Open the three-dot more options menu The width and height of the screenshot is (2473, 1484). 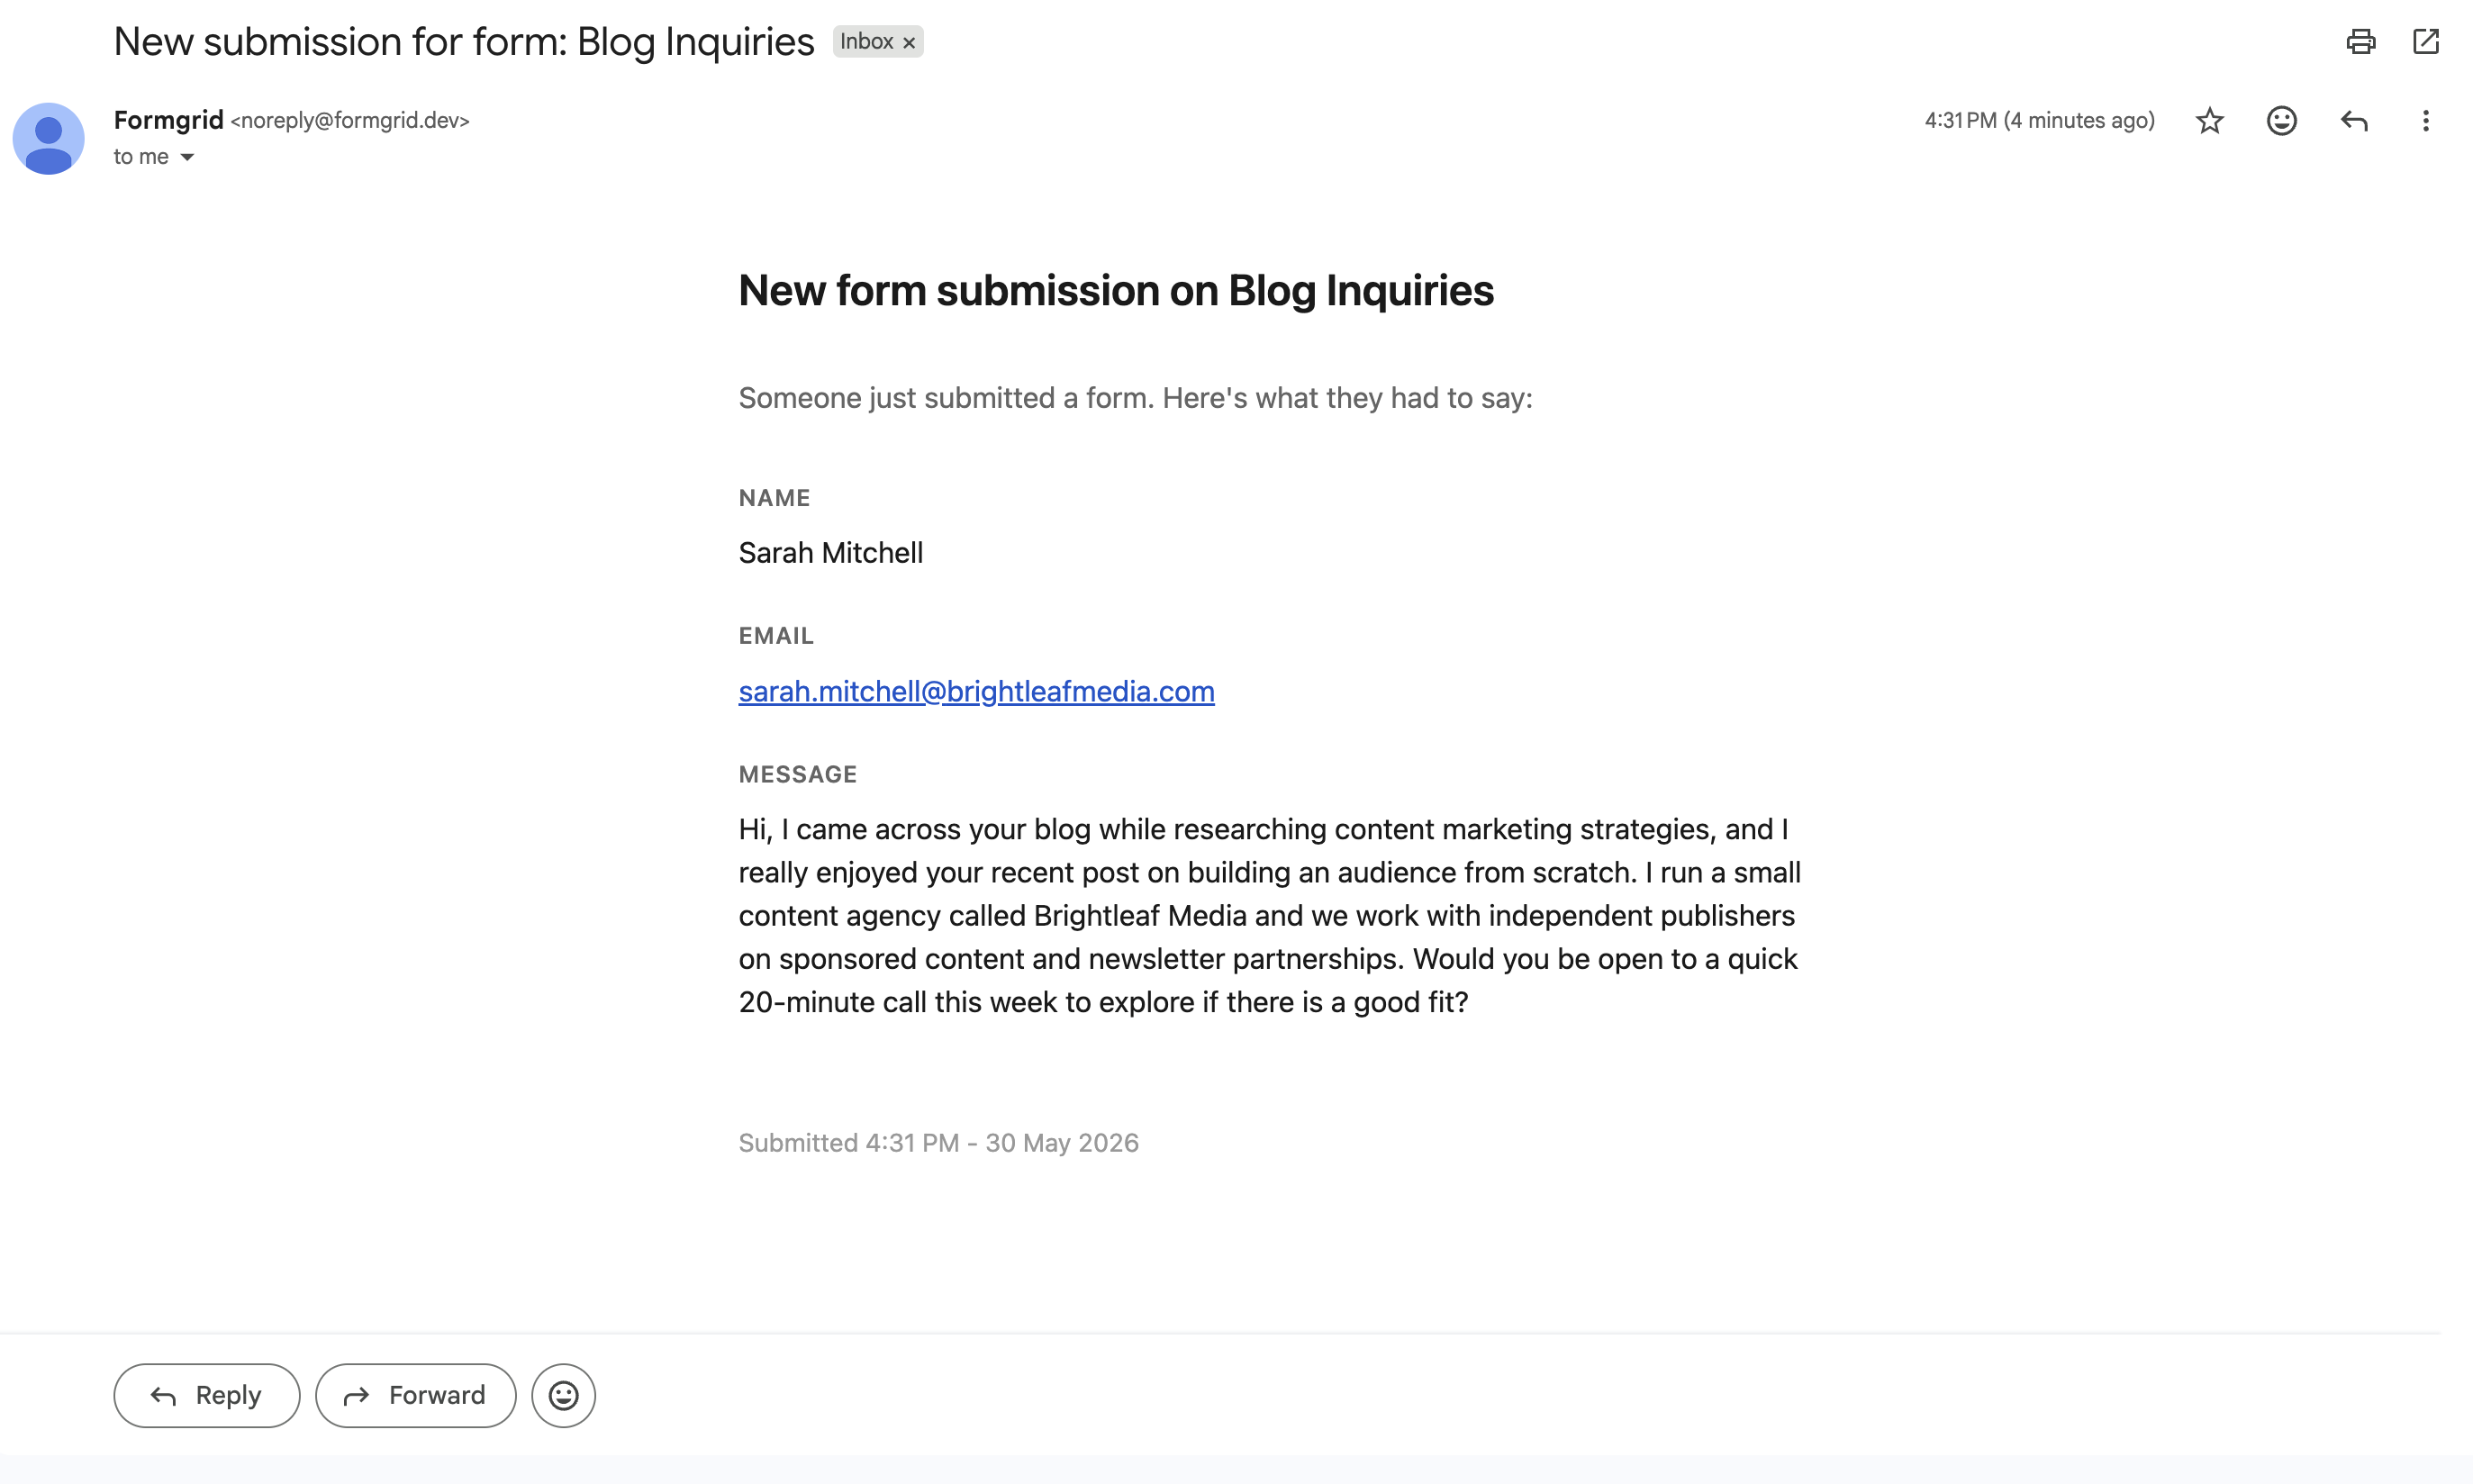click(x=2425, y=121)
